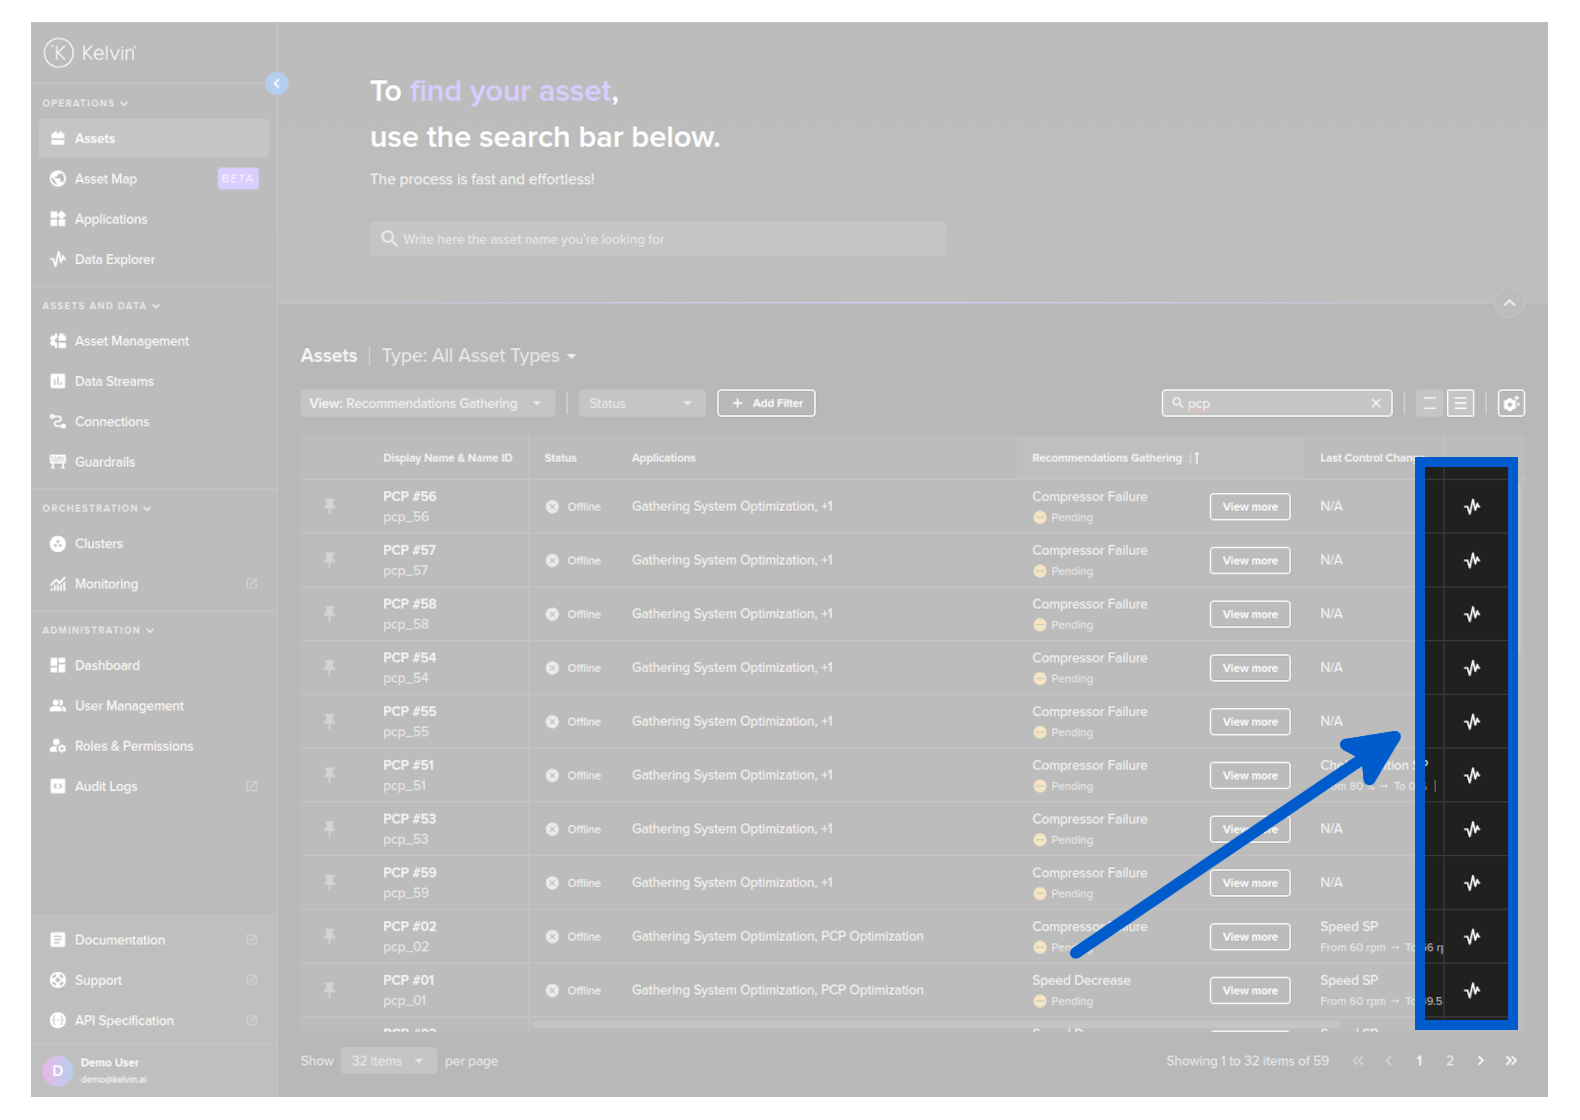
Task: Pin the PCP #56 asset
Action: click(x=329, y=507)
